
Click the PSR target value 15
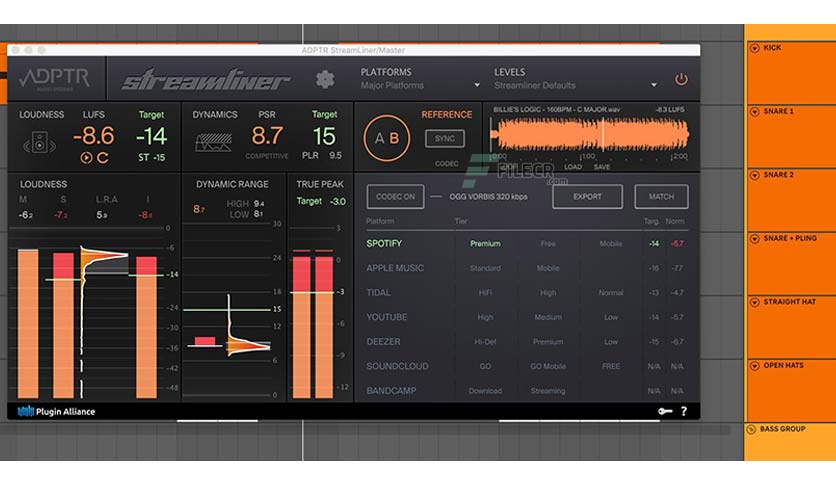tap(324, 136)
